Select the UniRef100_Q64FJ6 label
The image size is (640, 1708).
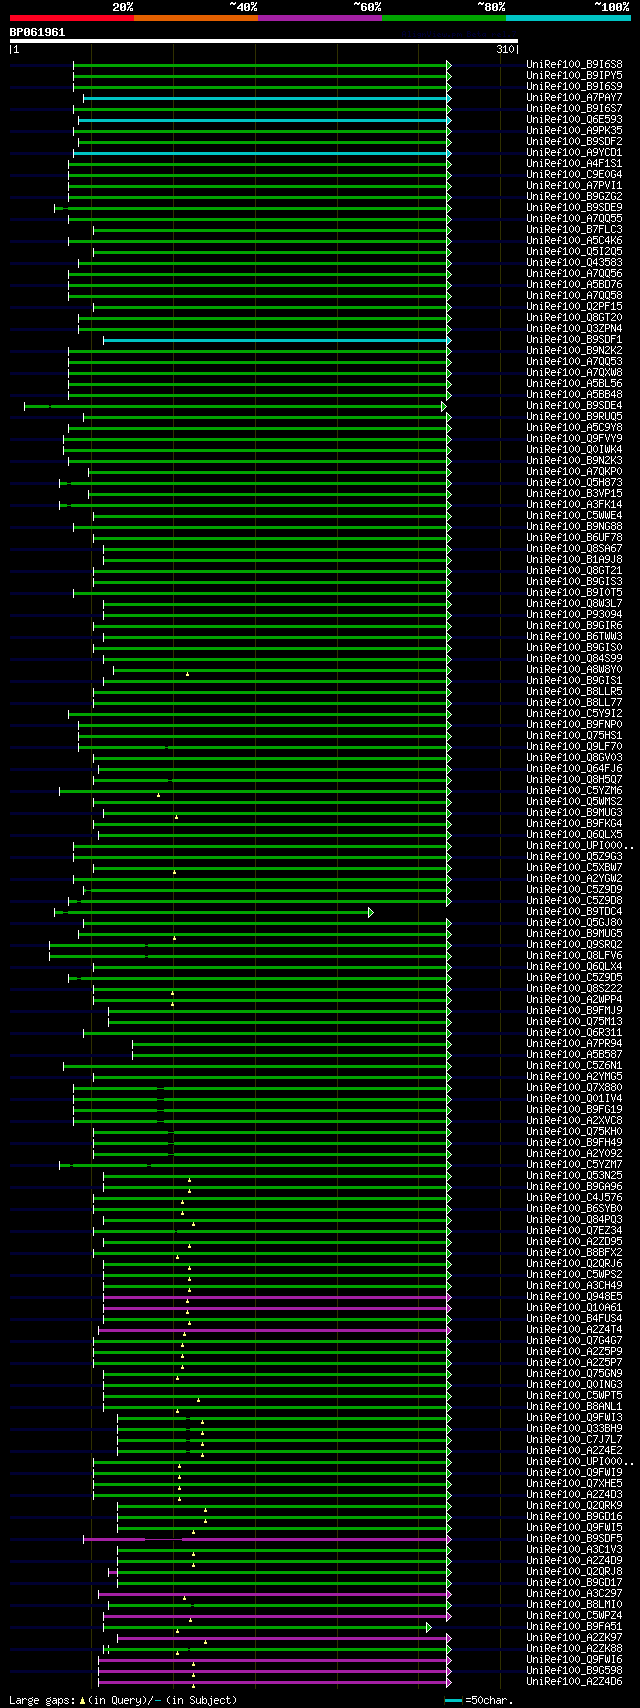pos(574,769)
